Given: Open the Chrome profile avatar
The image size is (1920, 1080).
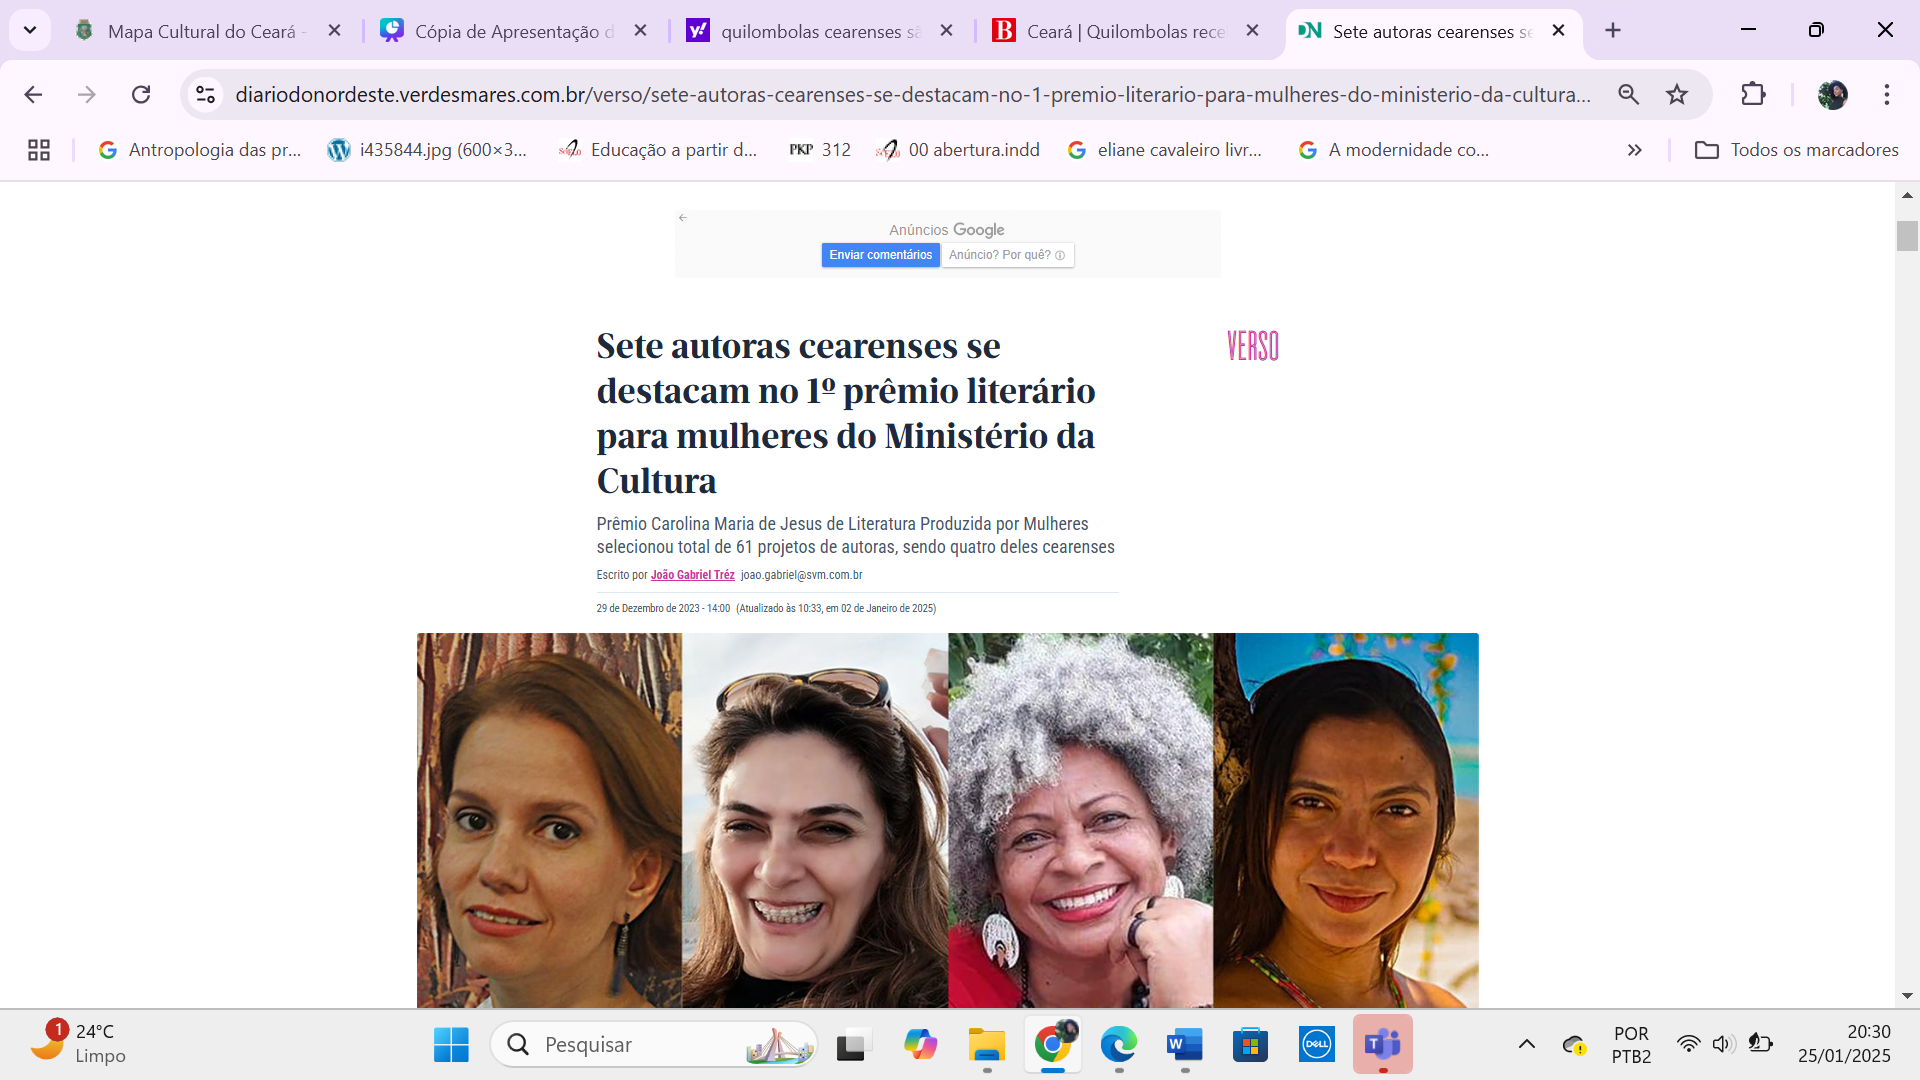Looking at the screenshot, I should pyautogui.click(x=1832, y=94).
